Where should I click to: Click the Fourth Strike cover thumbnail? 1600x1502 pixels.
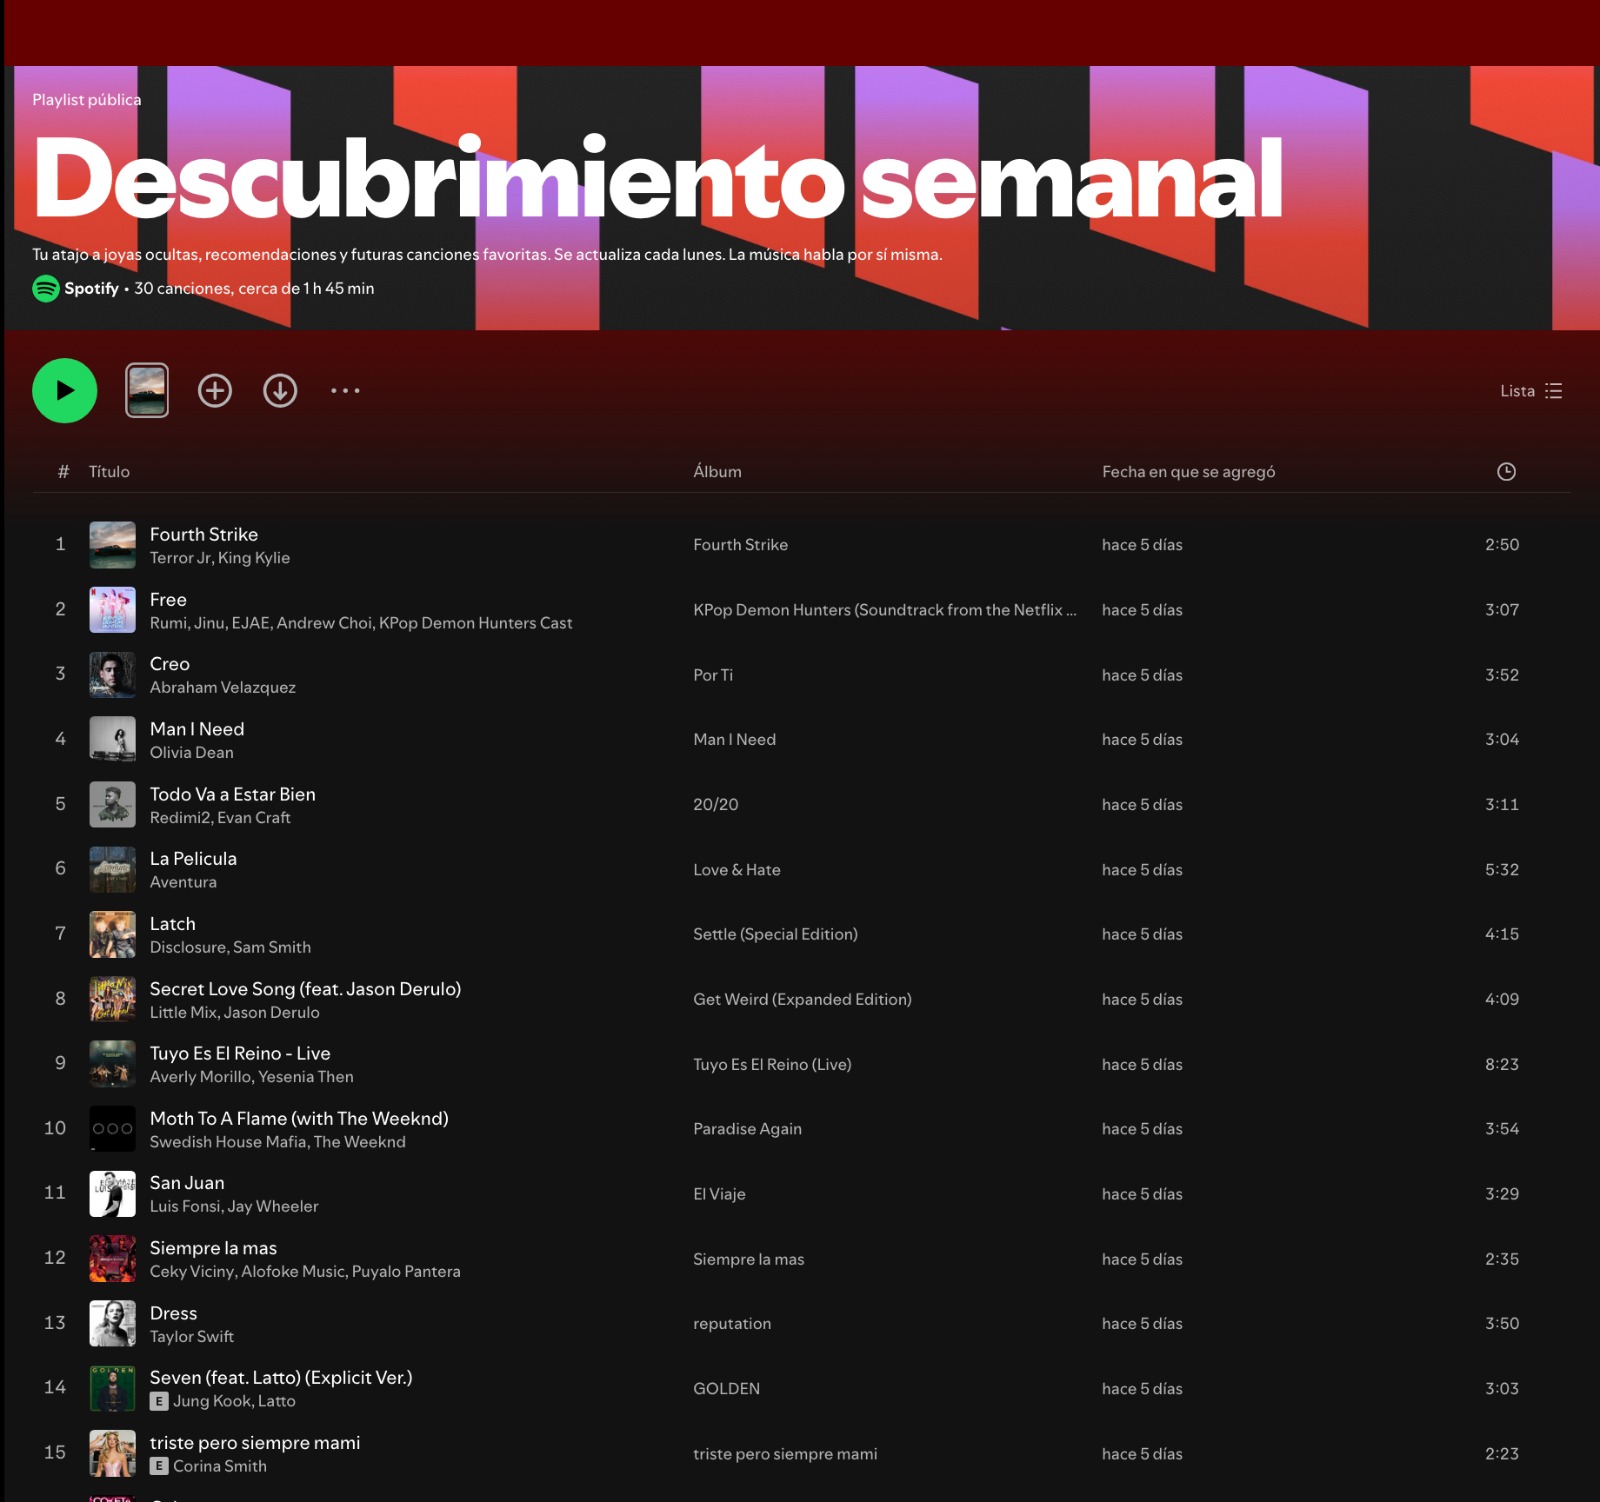tap(112, 545)
